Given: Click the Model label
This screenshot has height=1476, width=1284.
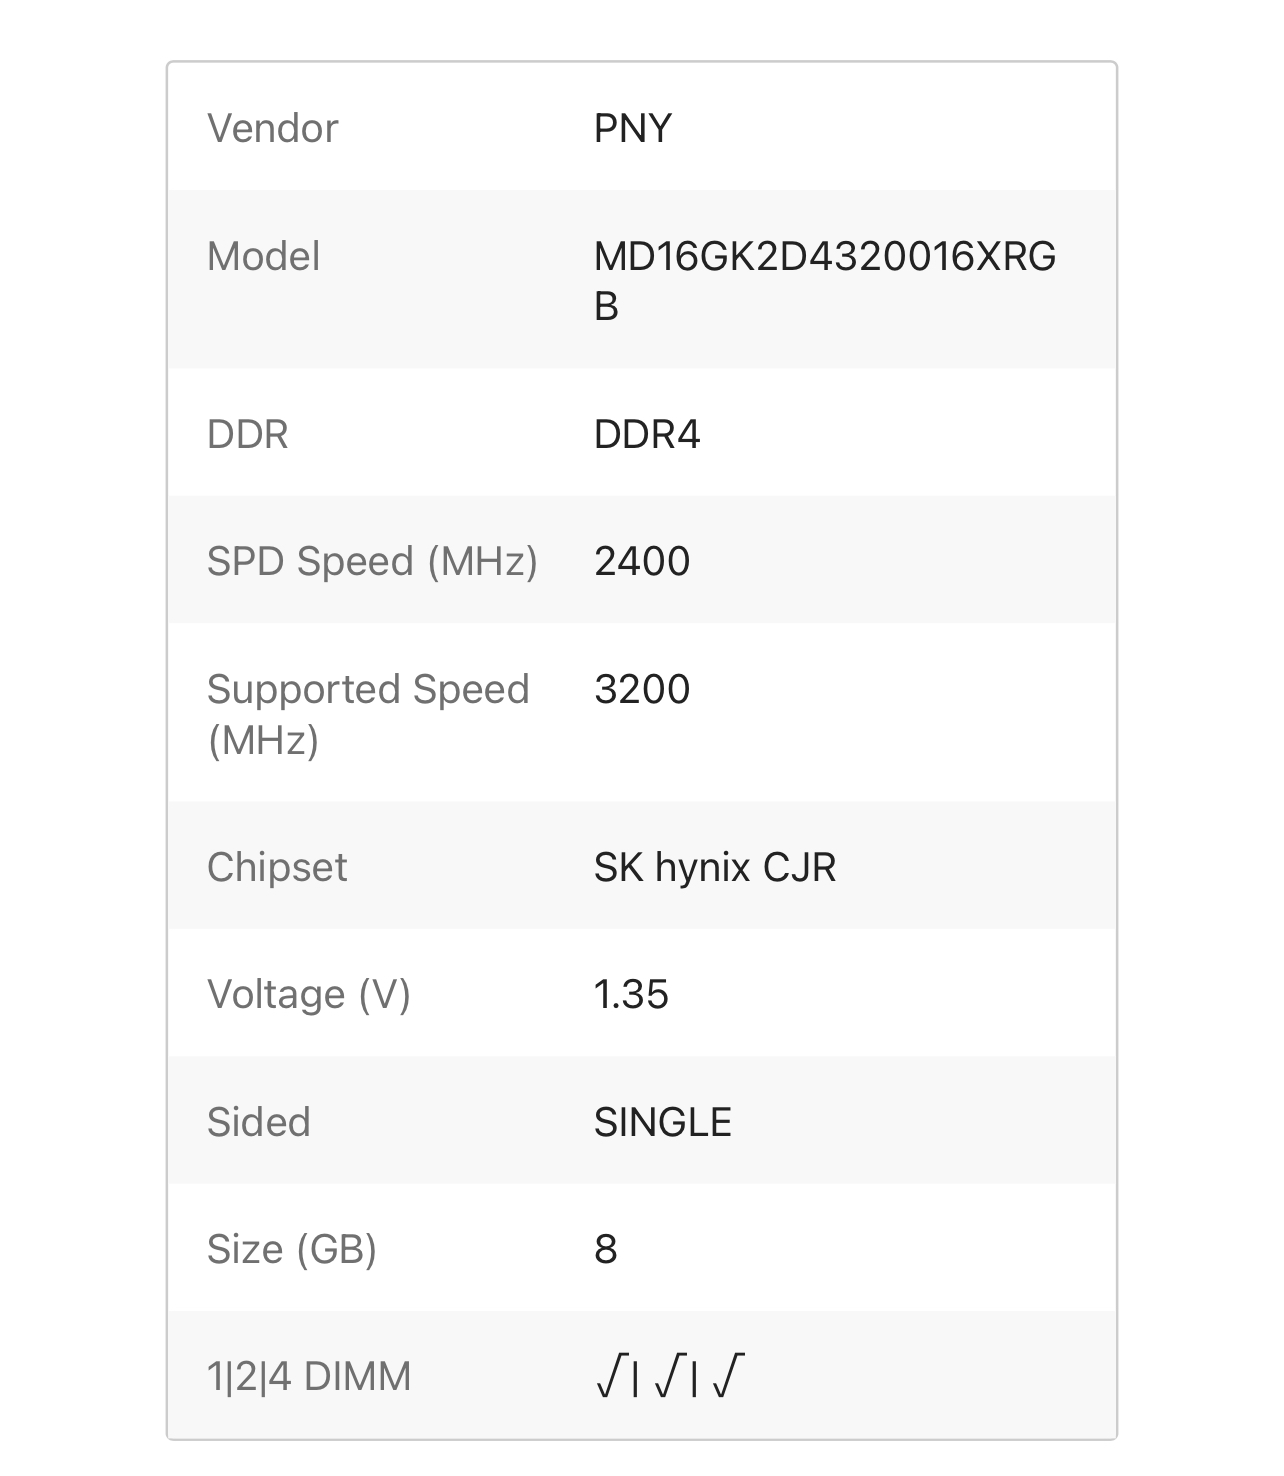Looking at the screenshot, I should 263,256.
